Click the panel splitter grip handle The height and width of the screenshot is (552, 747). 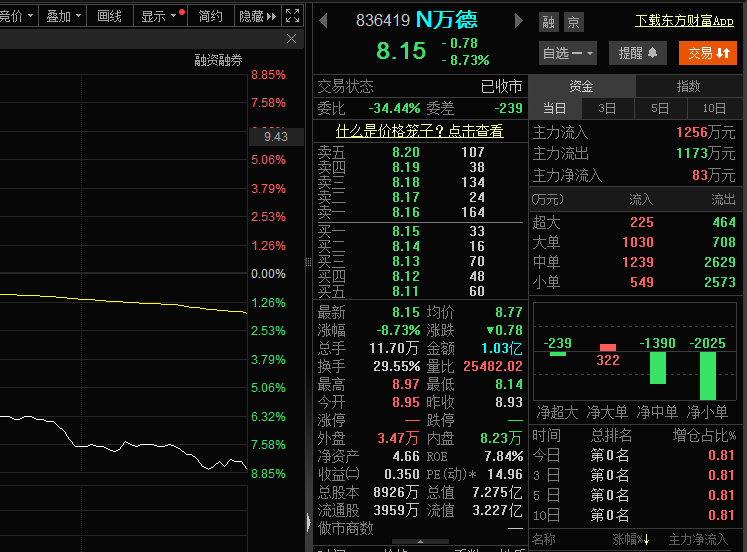308,261
